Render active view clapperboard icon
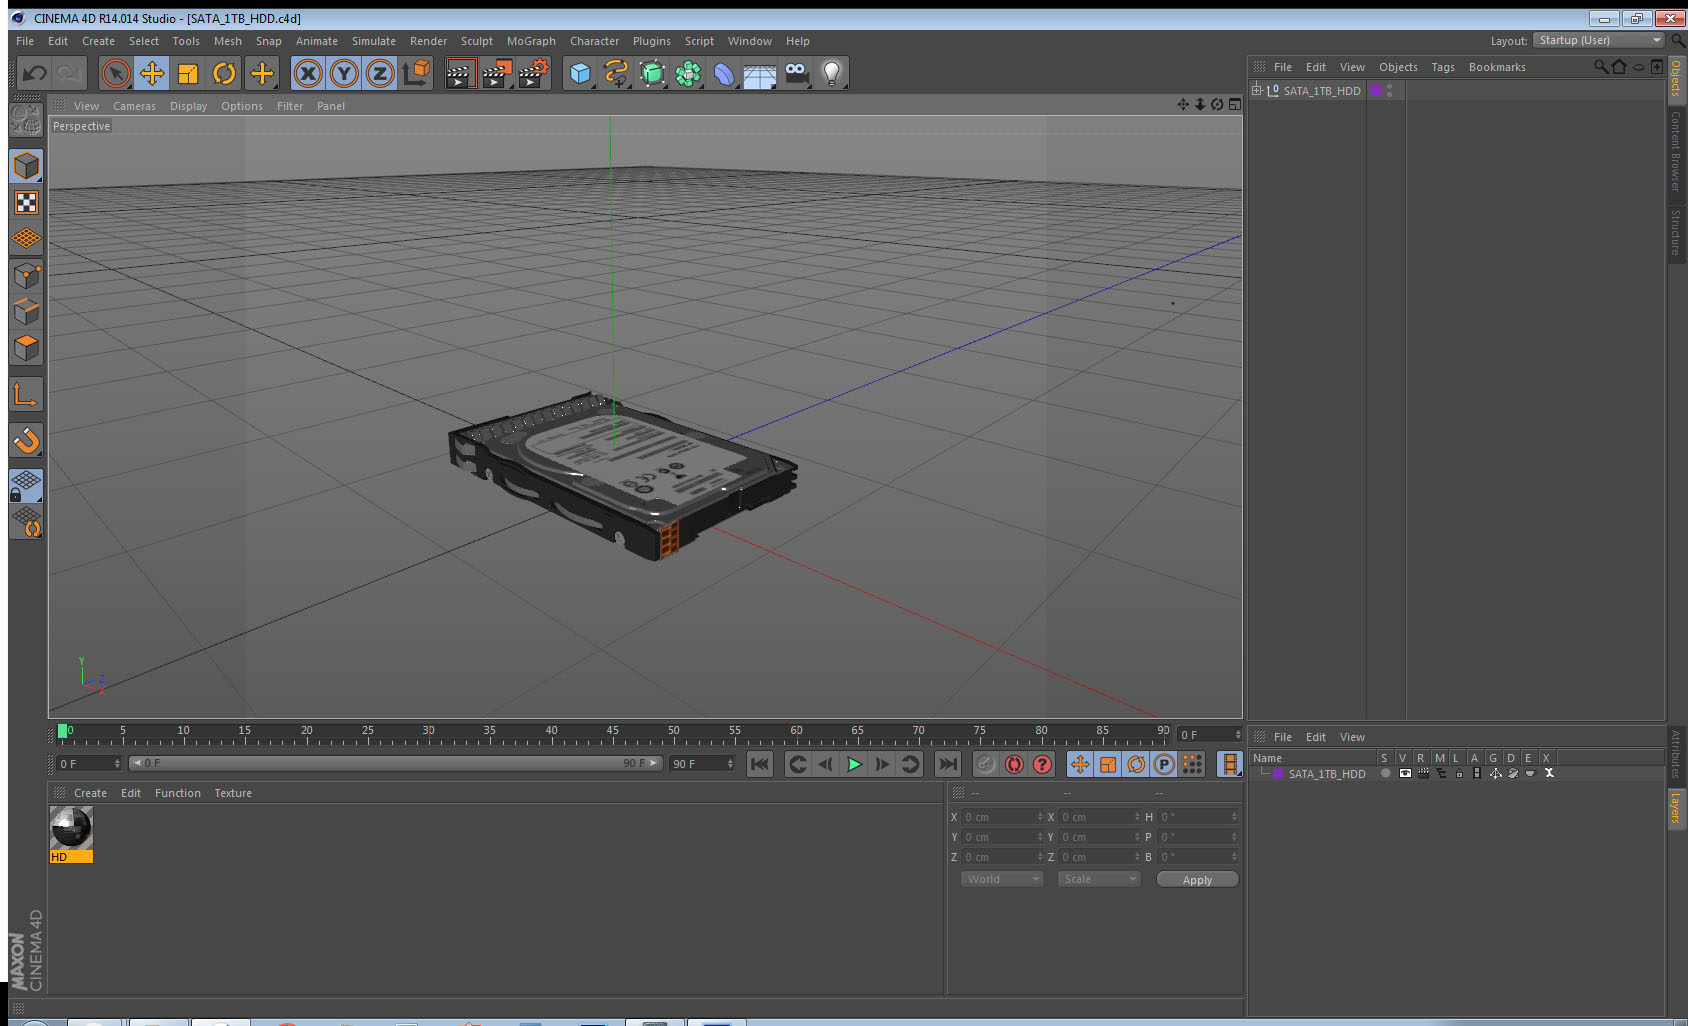 (x=460, y=73)
